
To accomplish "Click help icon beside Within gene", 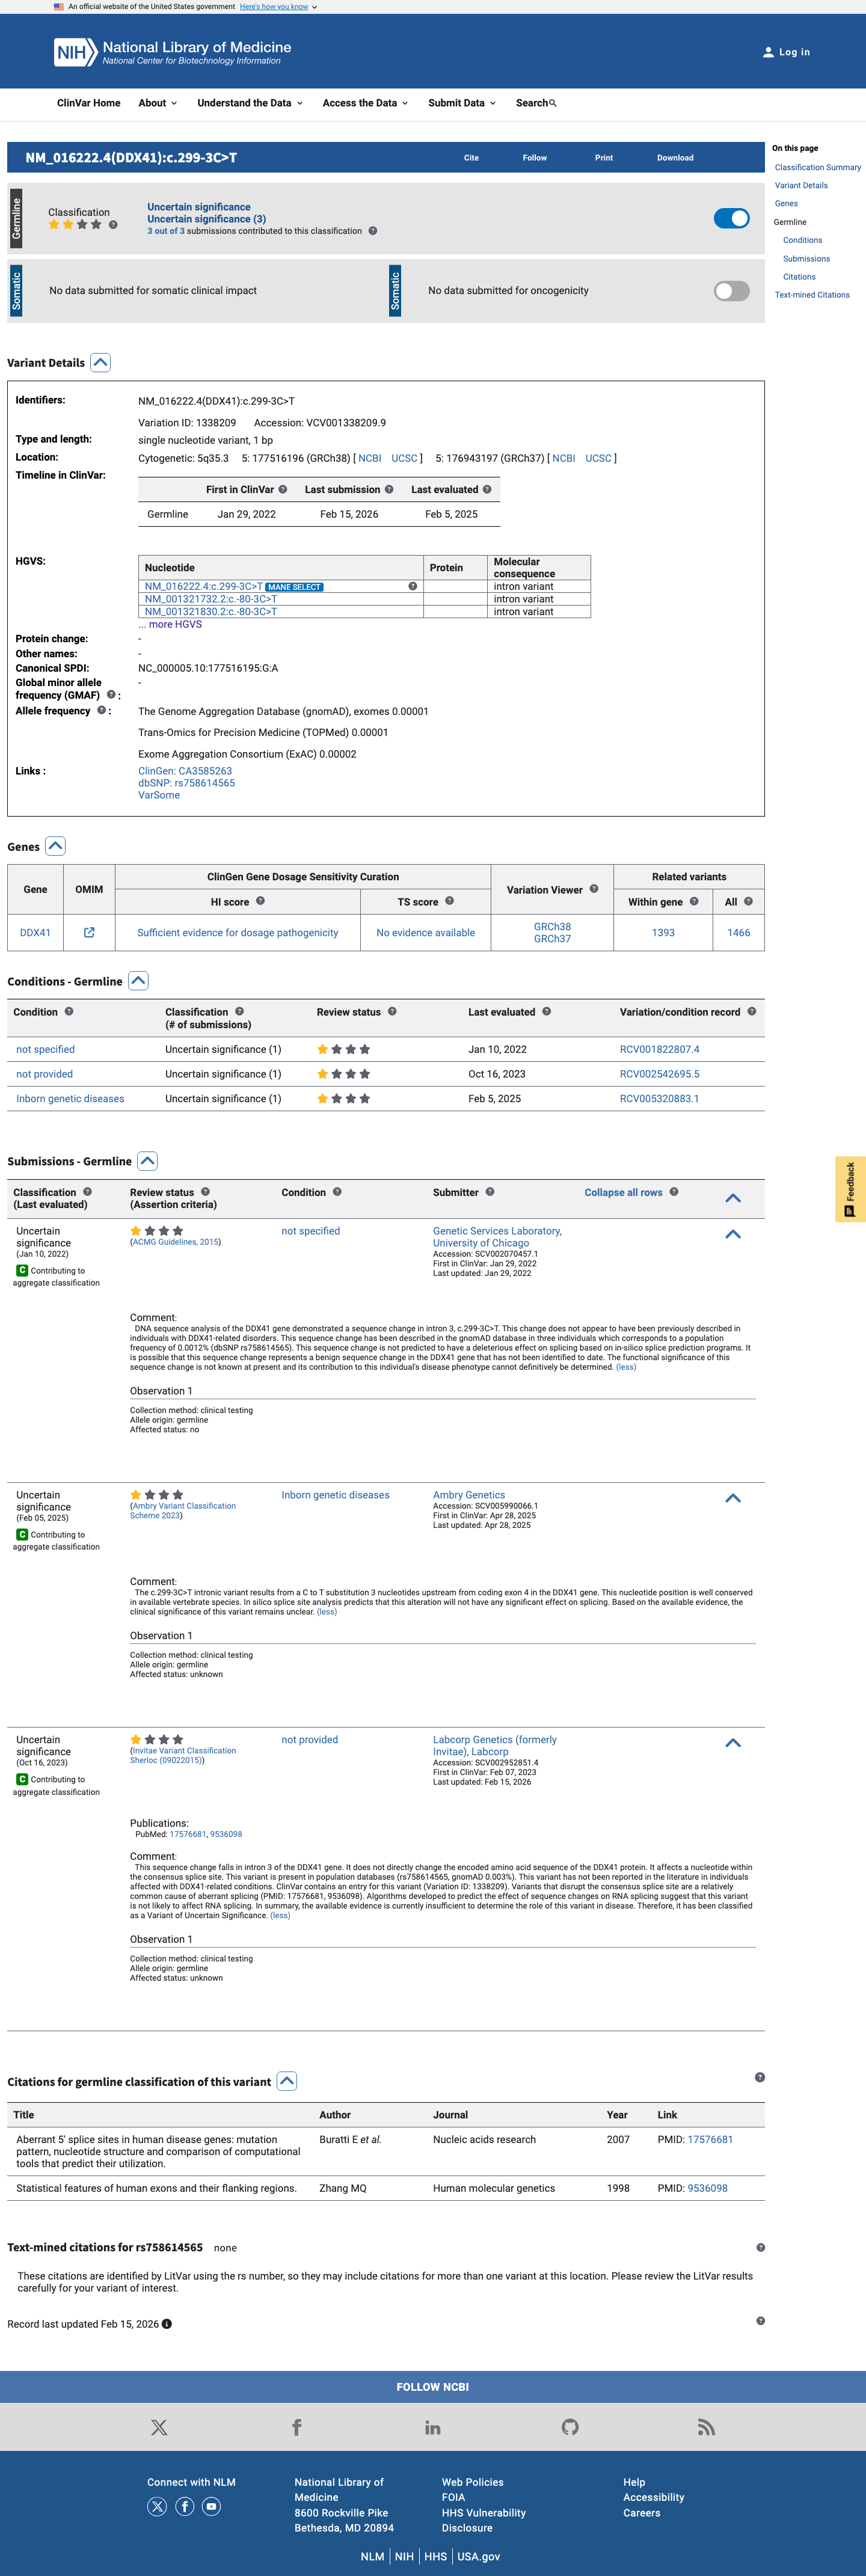I will click(x=694, y=902).
